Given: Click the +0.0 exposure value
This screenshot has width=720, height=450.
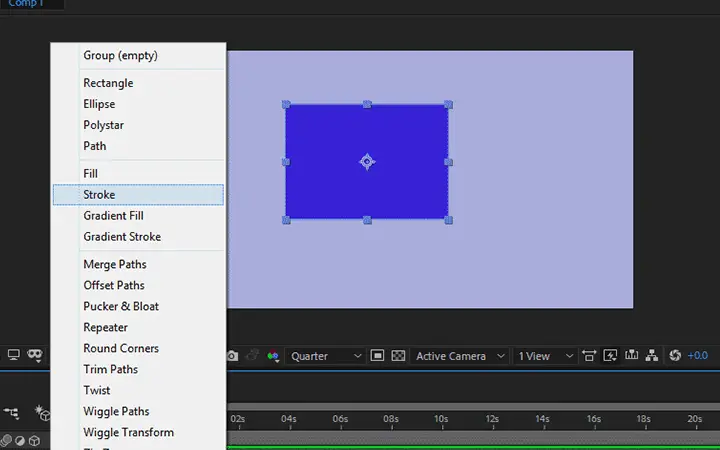Looking at the screenshot, I should coord(698,355).
